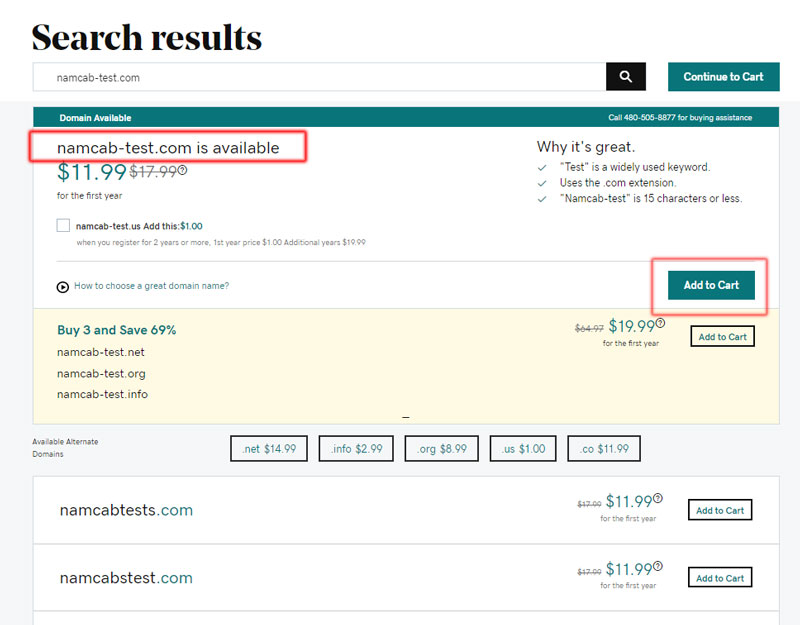Choose the .co $11.99 alternate domain

[x=604, y=449]
